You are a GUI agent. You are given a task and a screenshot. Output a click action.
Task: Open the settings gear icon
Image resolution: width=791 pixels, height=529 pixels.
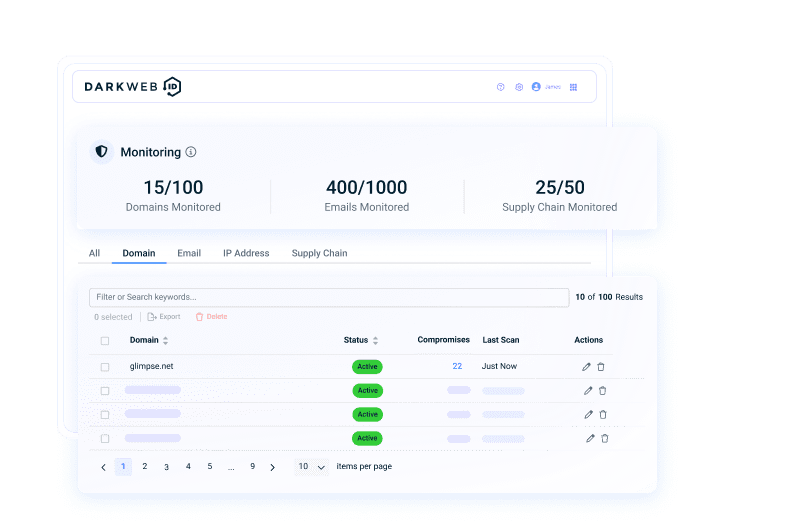pos(519,87)
